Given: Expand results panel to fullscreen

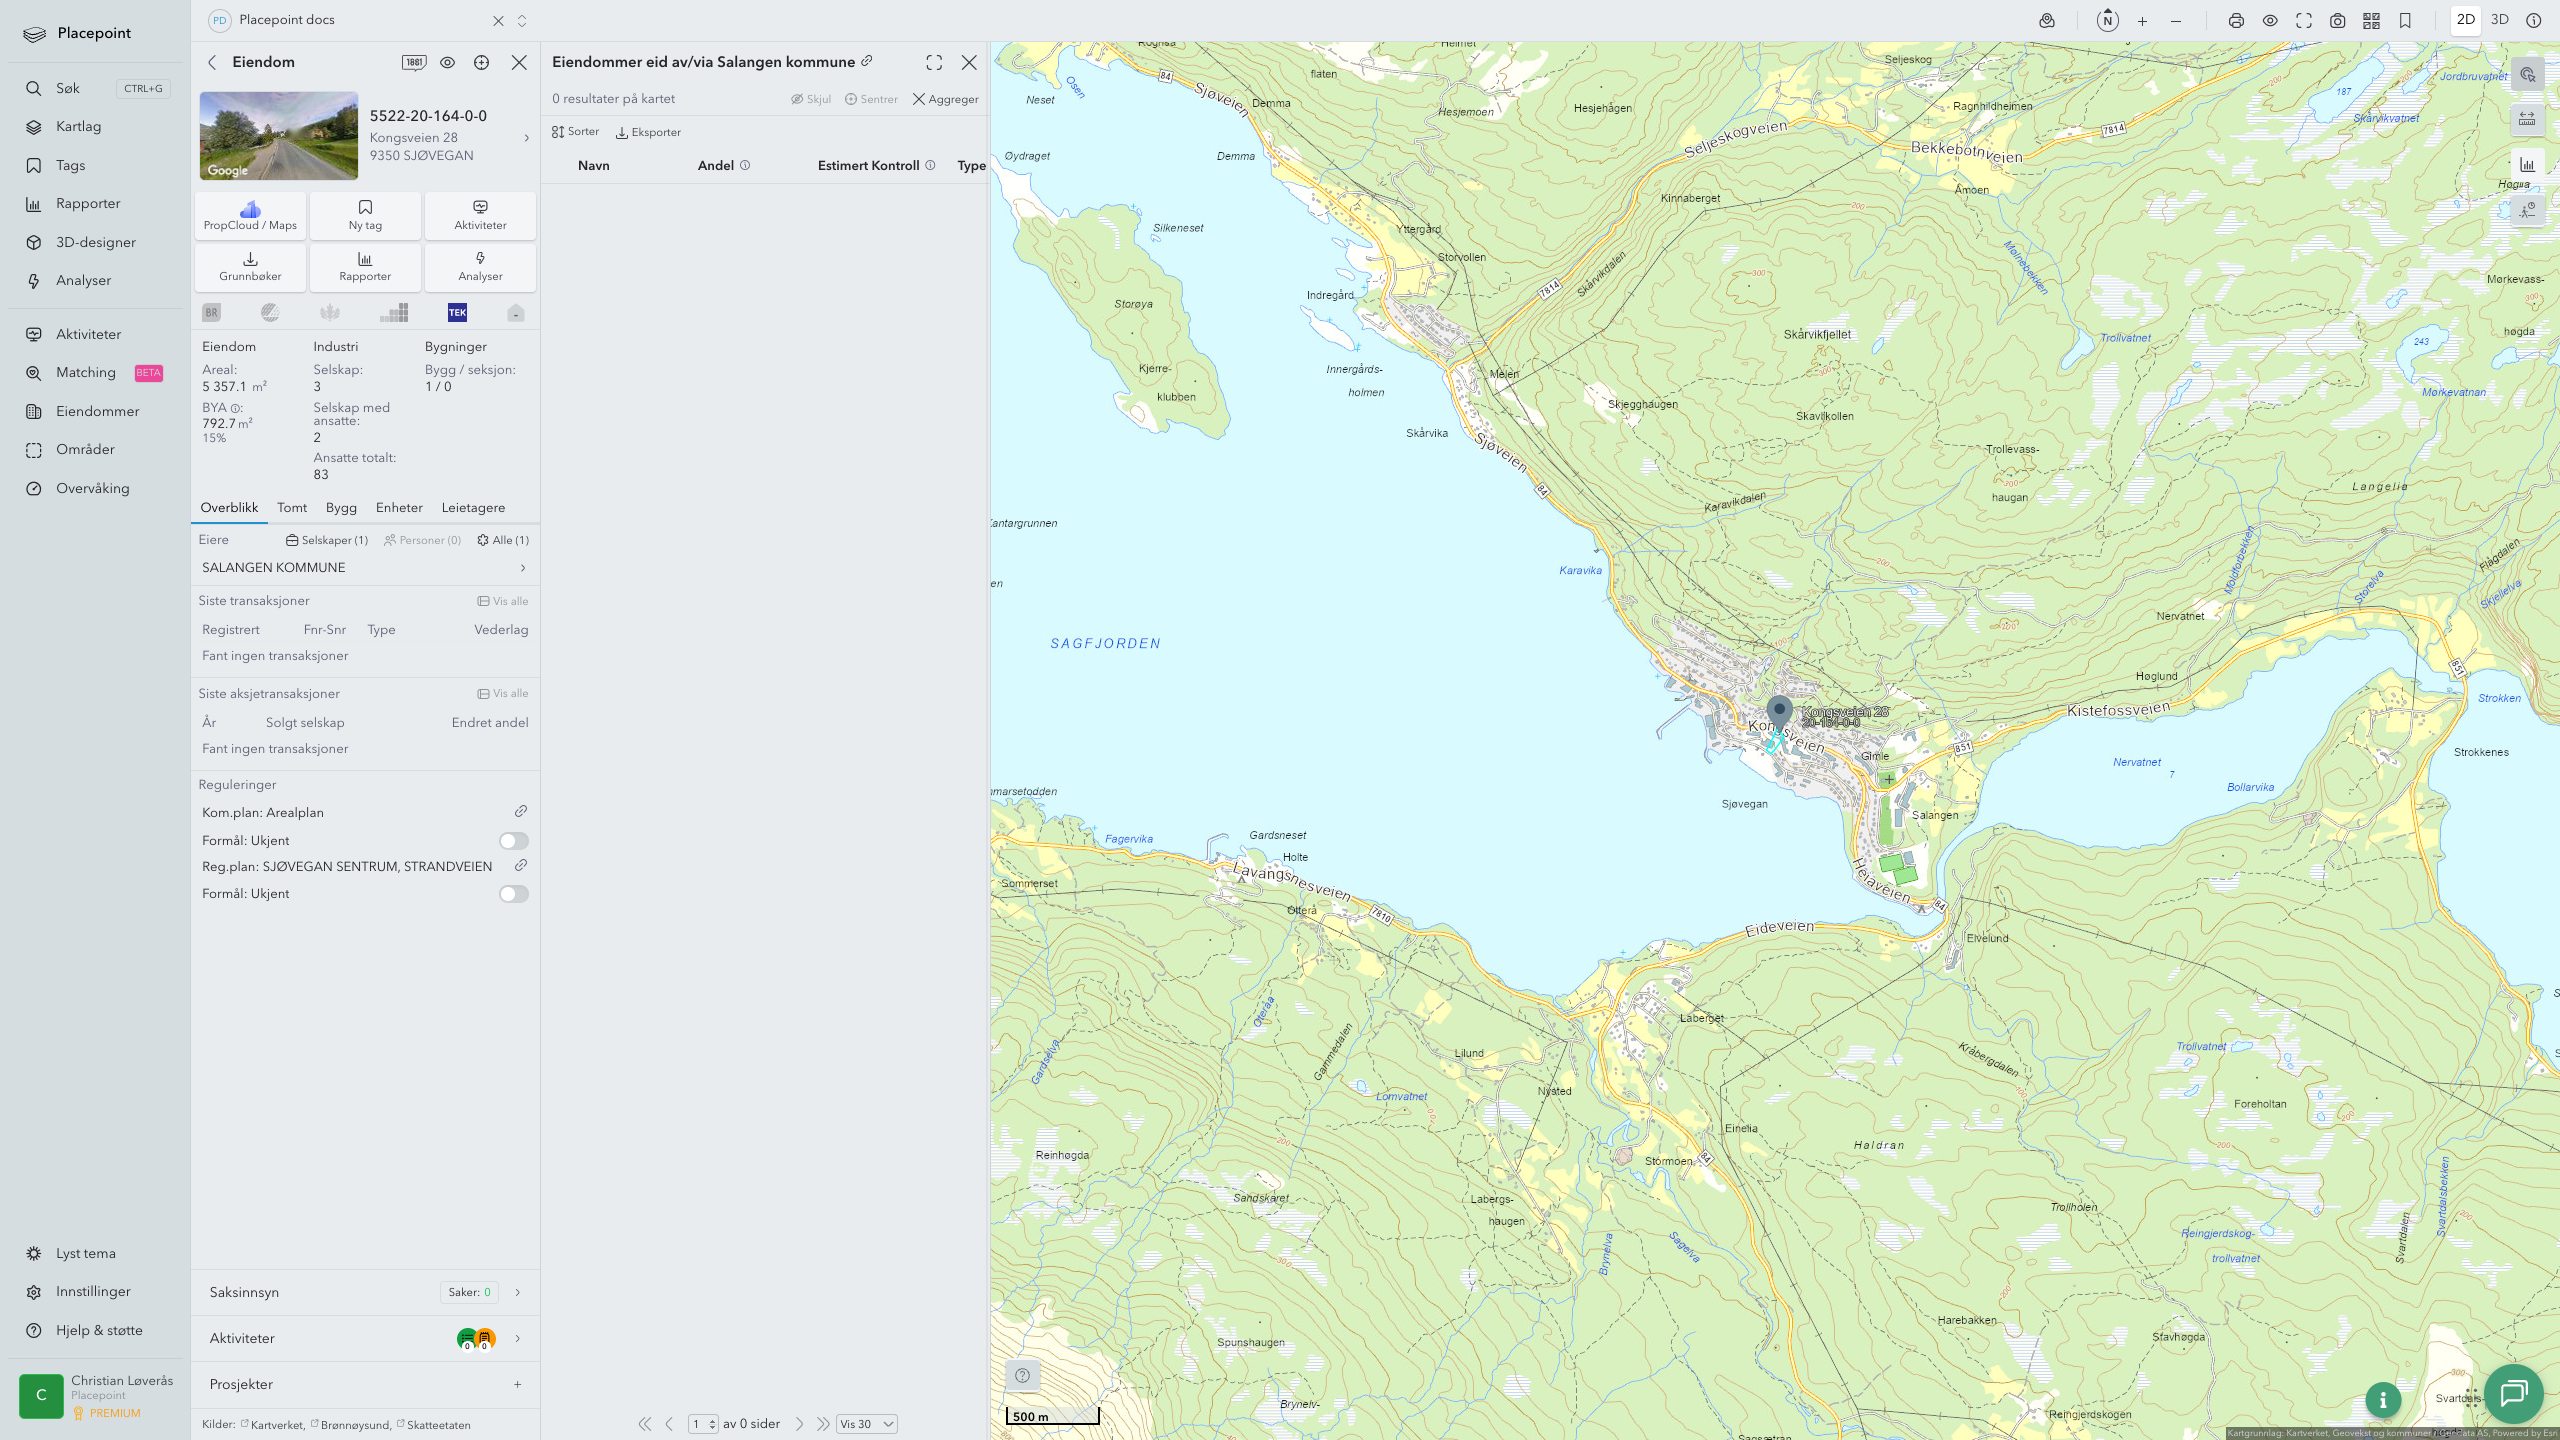Looking at the screenshot, I should coord(934,63).
